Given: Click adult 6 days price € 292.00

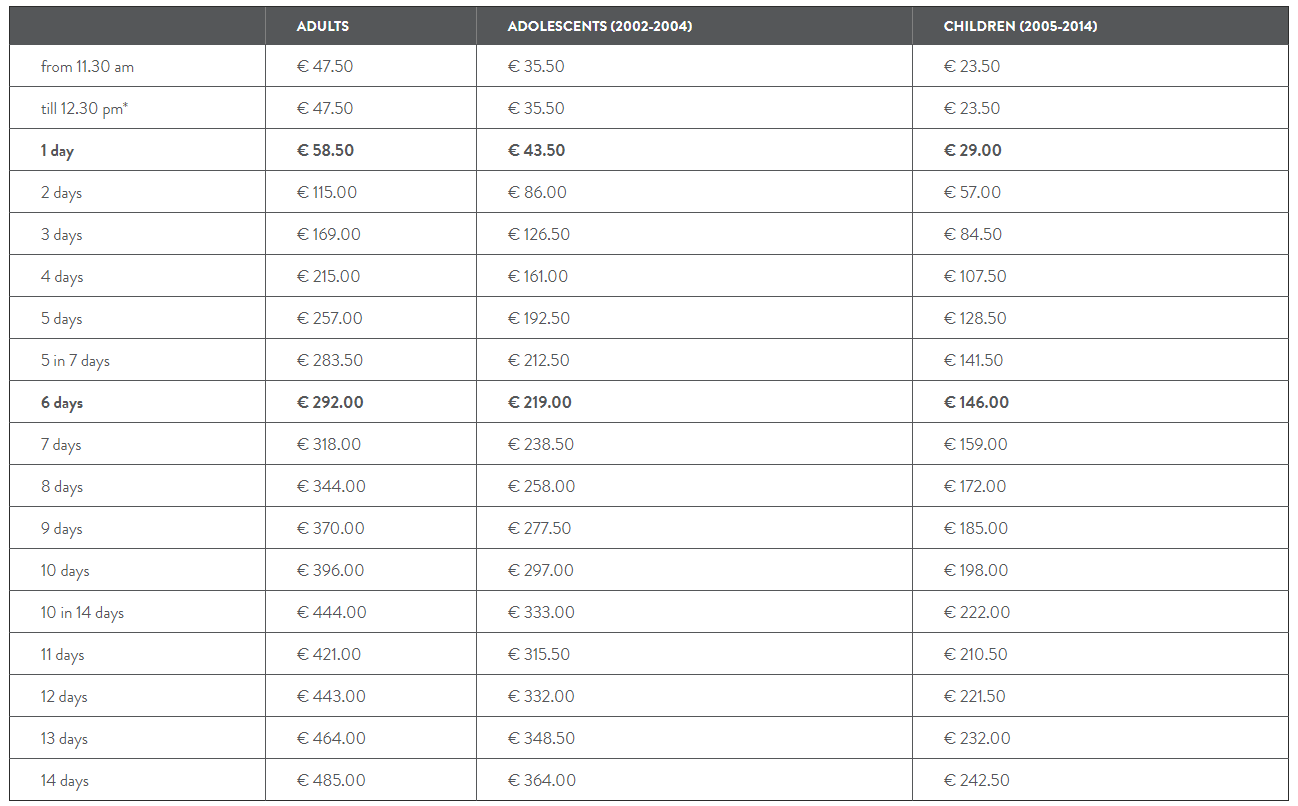Looking at the screenshot, I should tap(330, 402).
